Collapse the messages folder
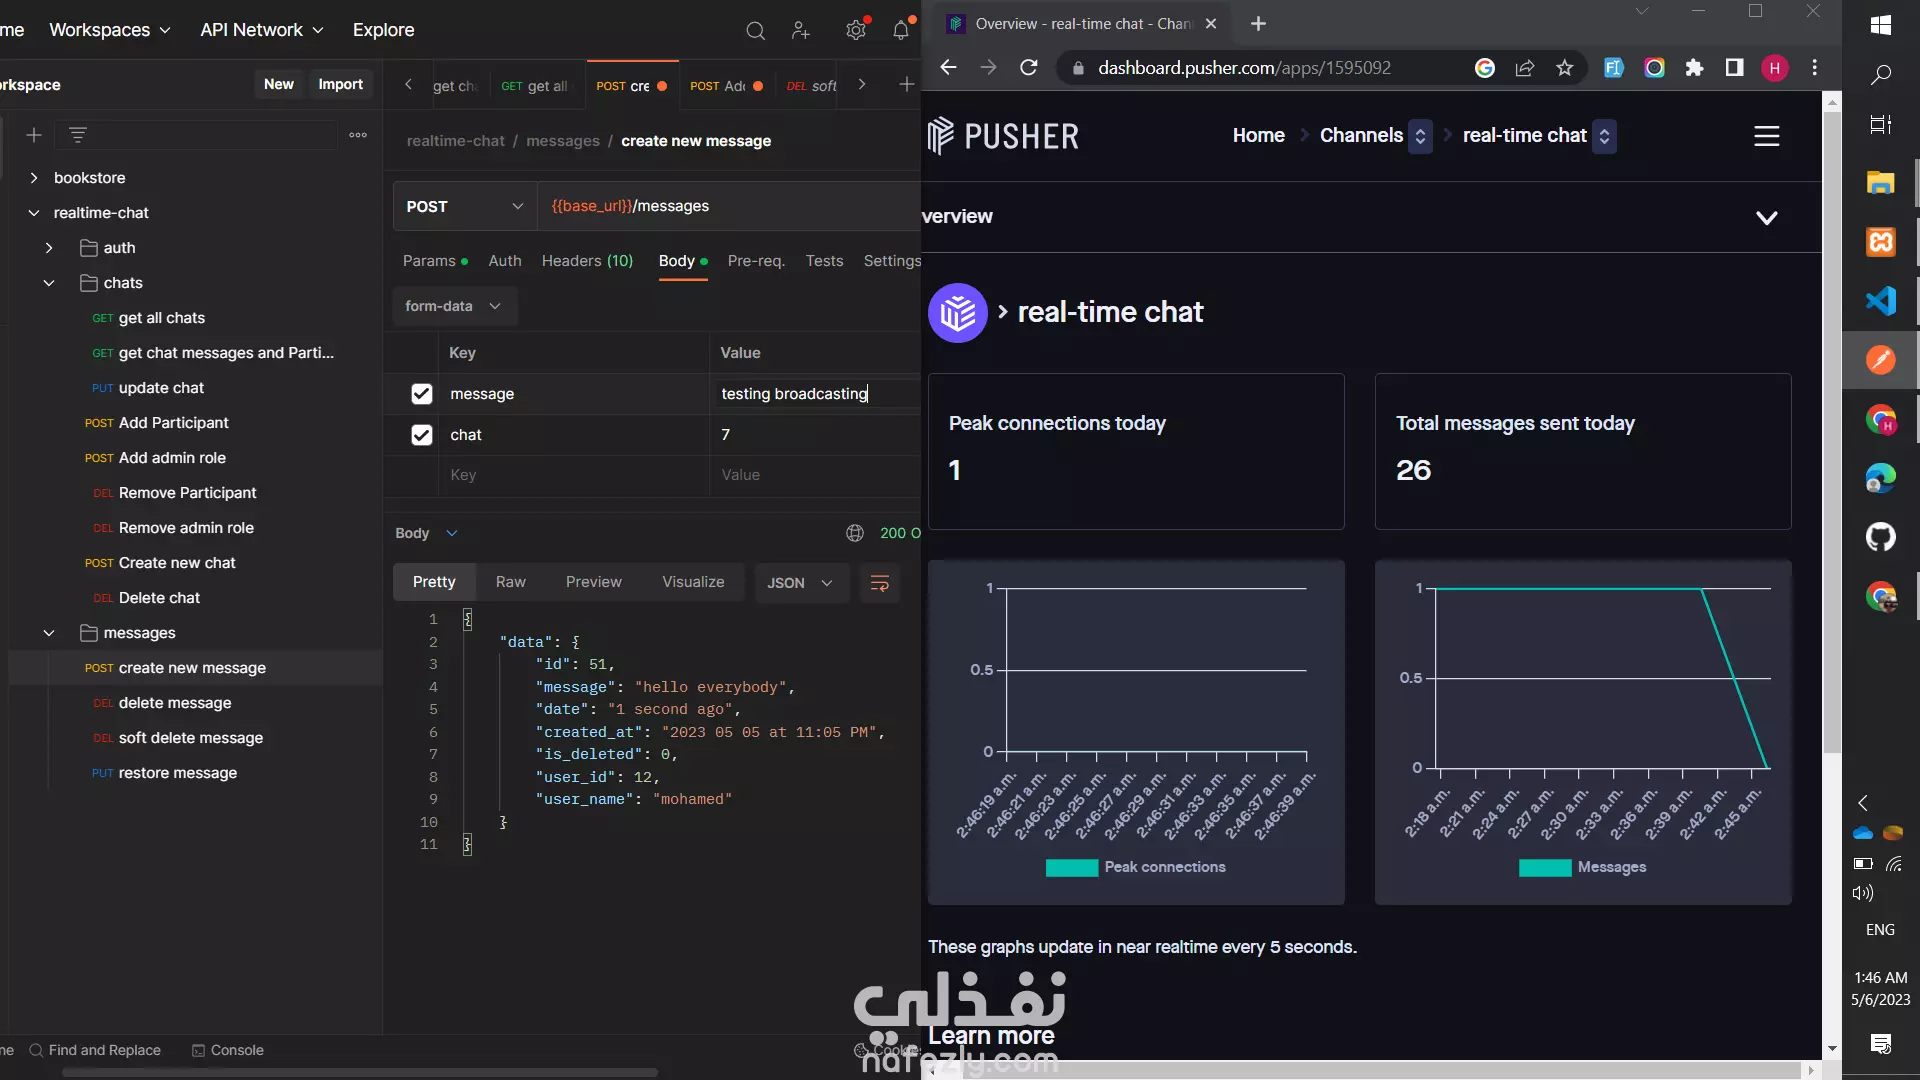This screenshot has width=1920, height=1080. [x=49, y=633]
